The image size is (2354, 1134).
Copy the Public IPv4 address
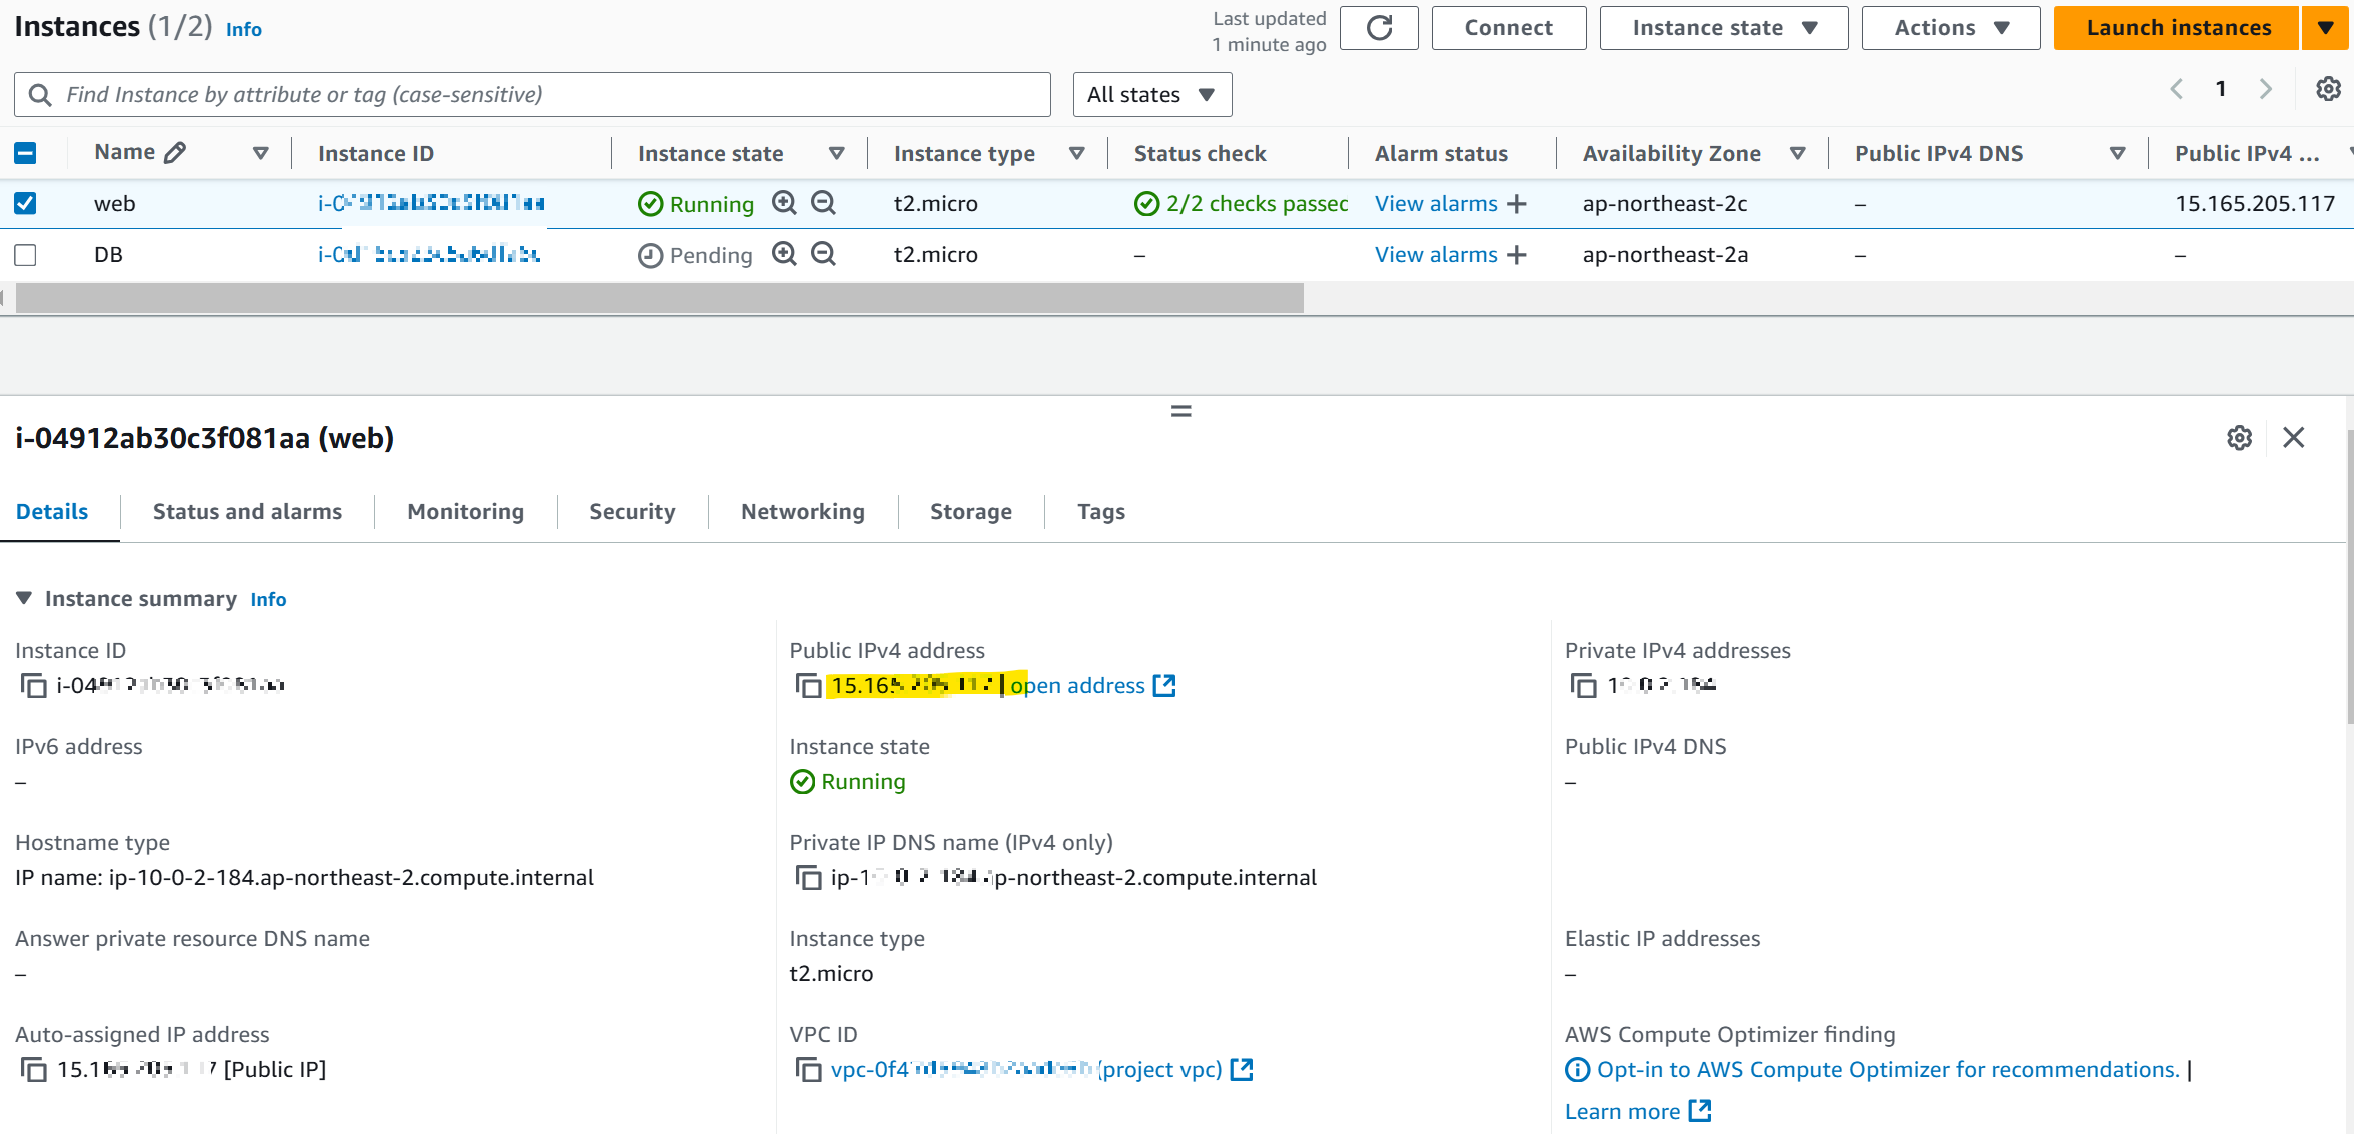tap(808, 686)
